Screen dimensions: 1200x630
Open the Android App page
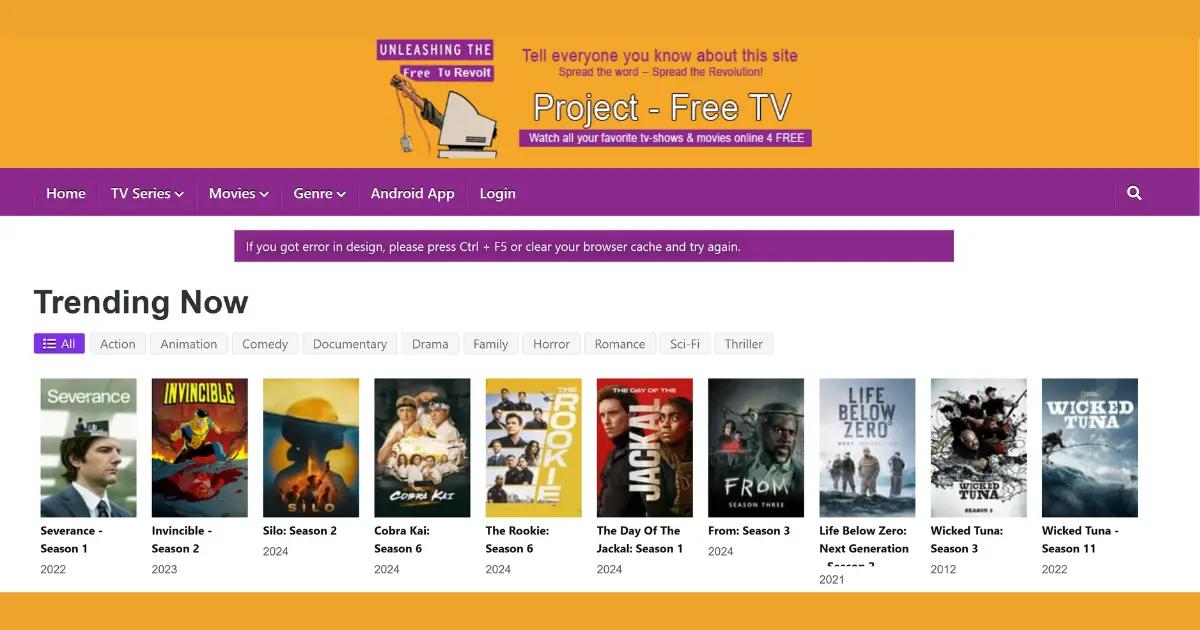tap(412, 193)
